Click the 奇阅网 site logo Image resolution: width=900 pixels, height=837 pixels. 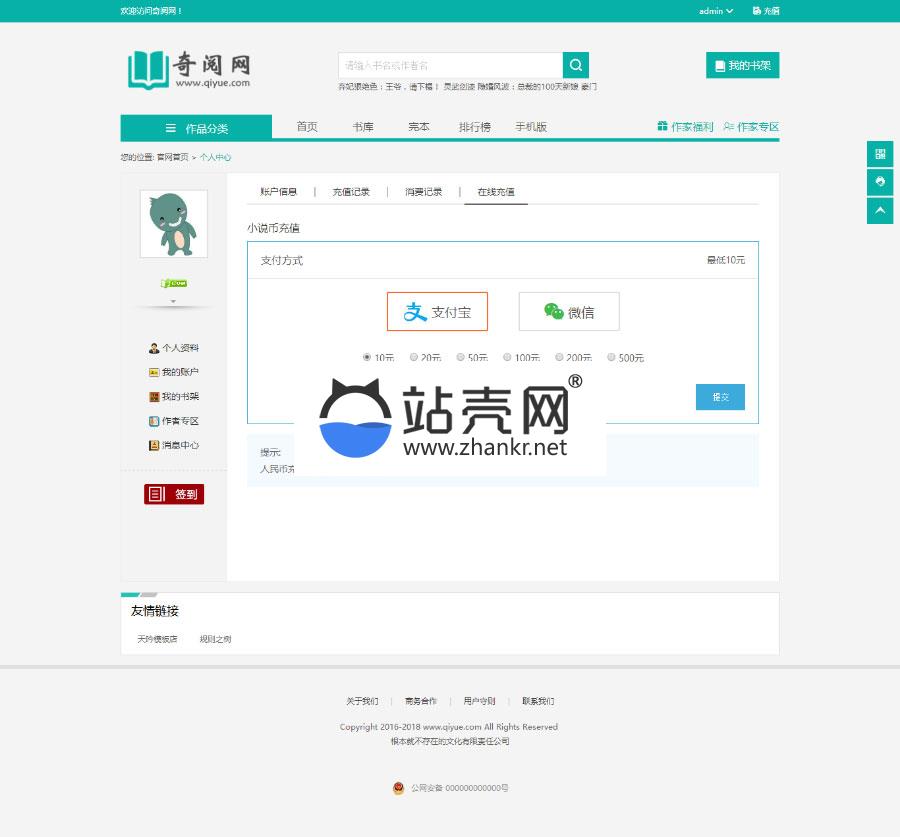[x=189, y=69]
